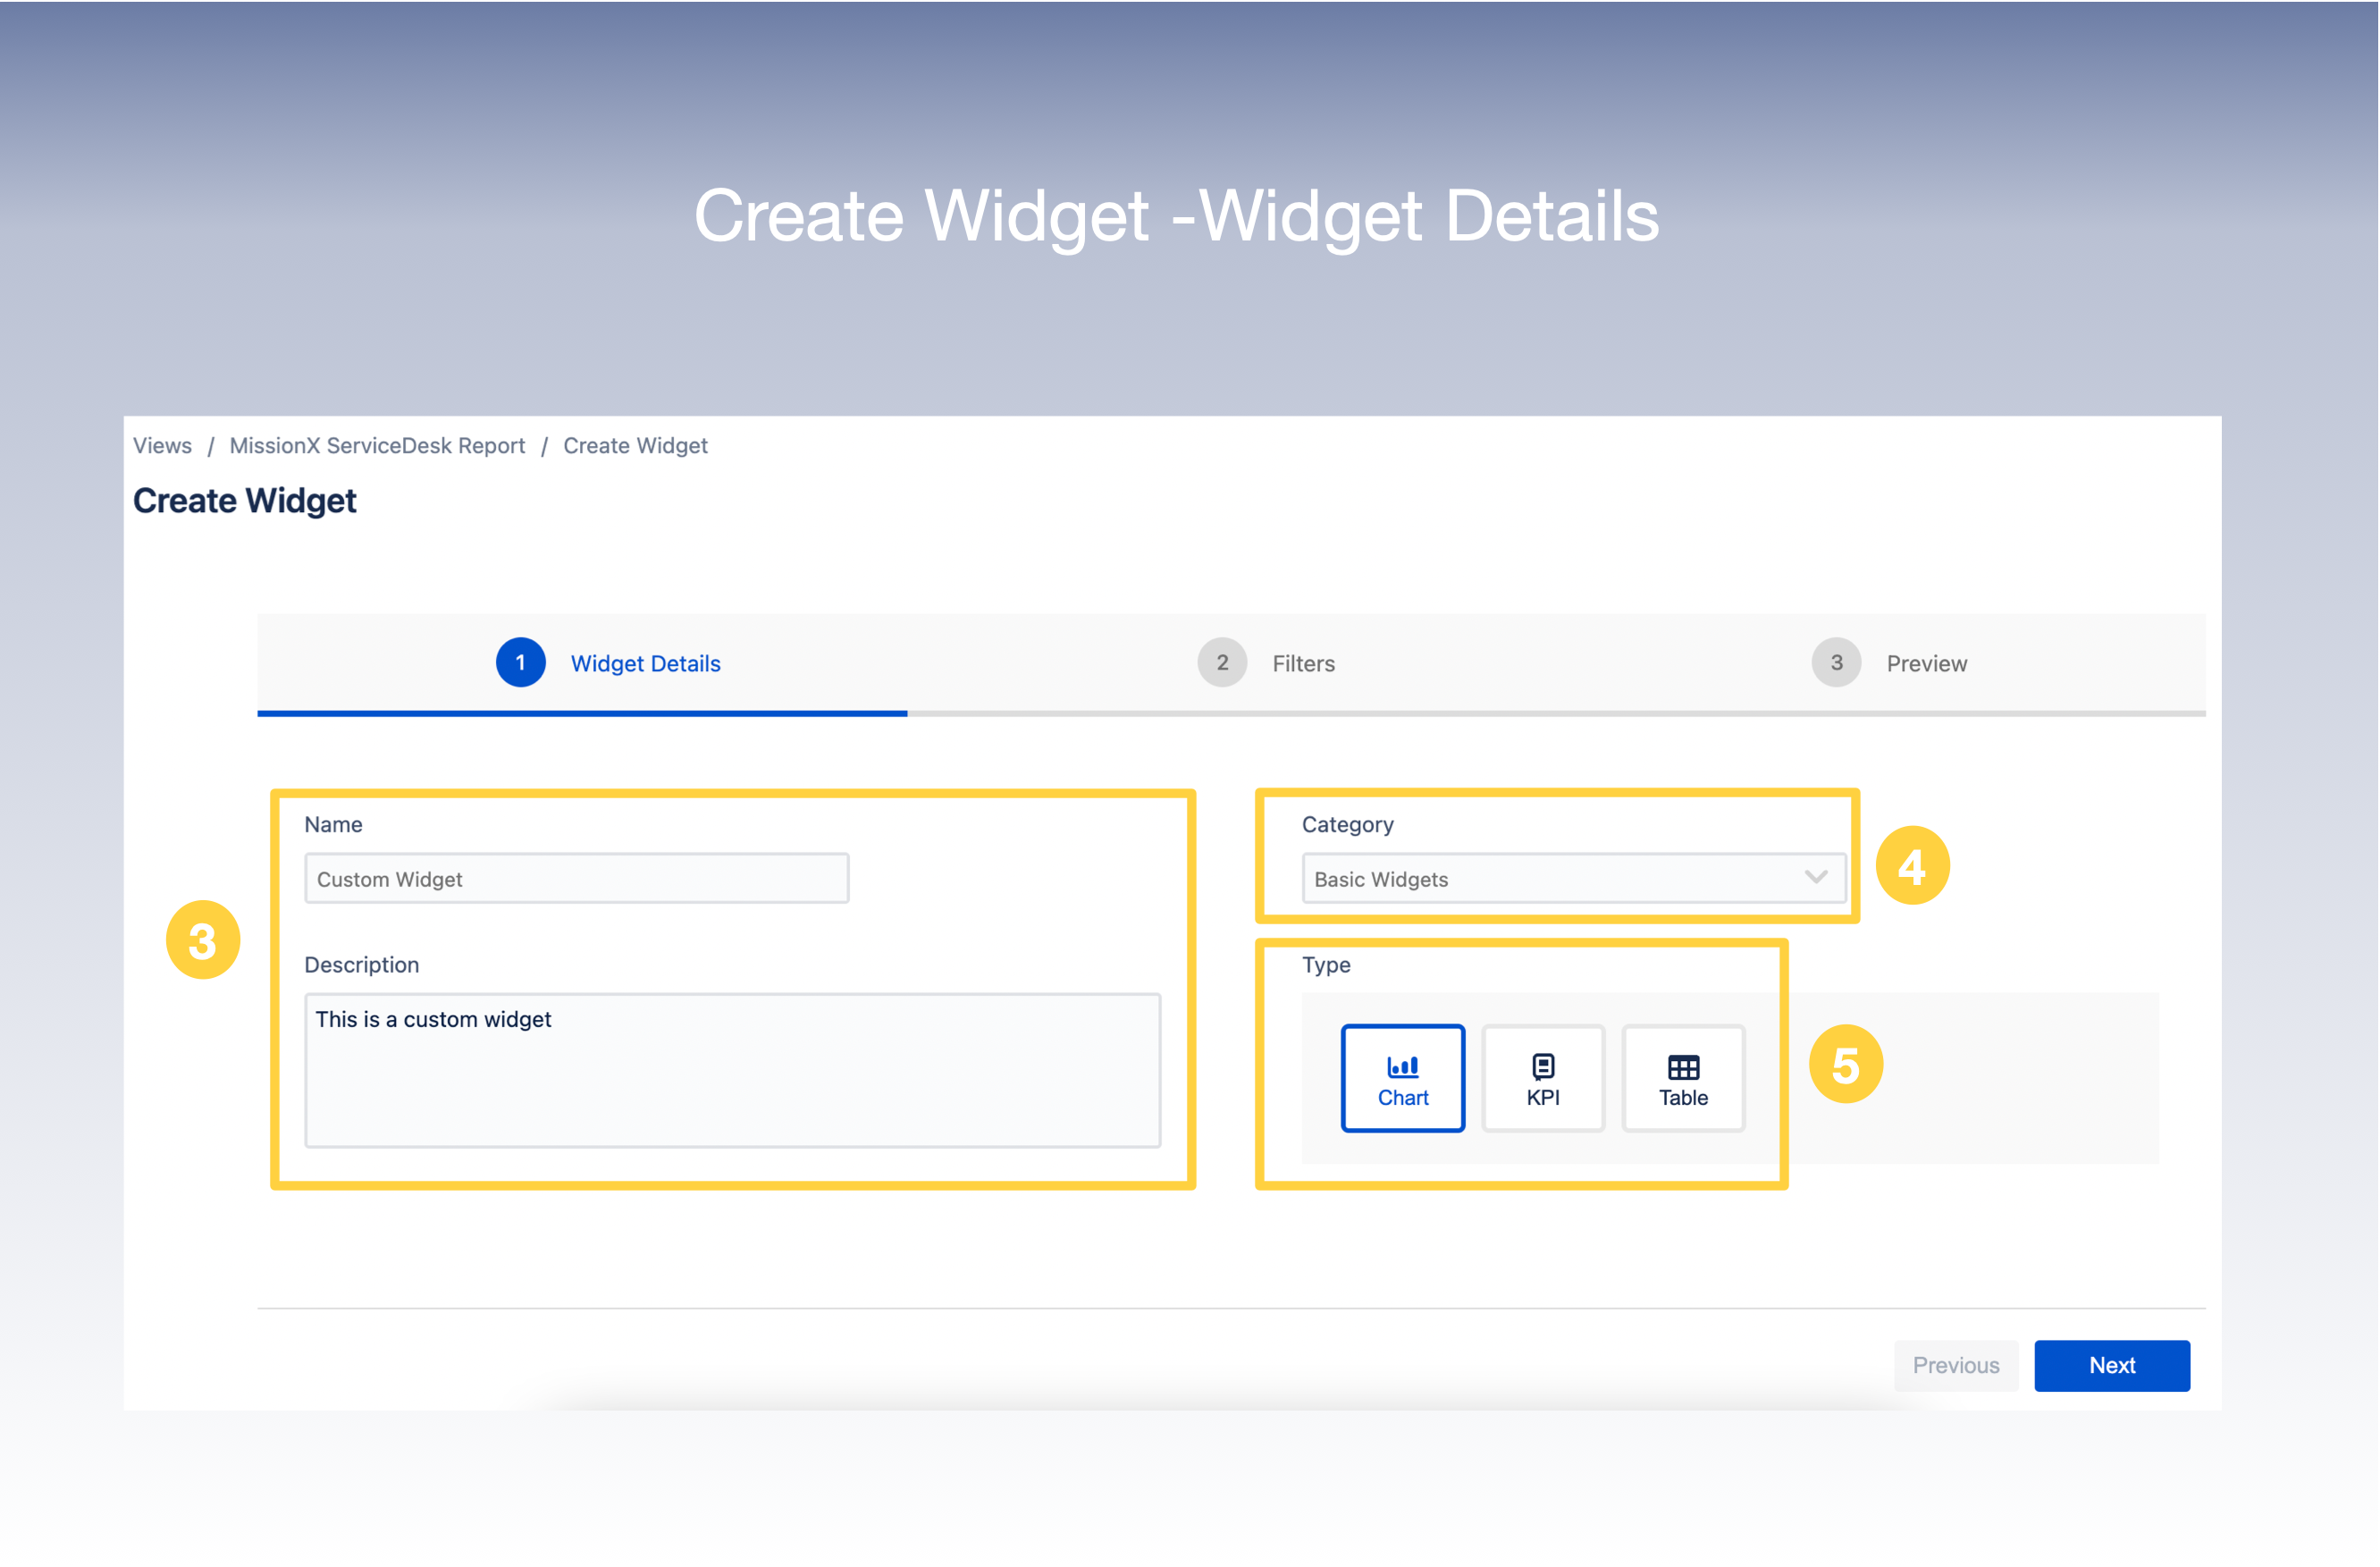The image size is (2380, 1567).
Task: Switch to the Preview step
Action: (1926, 663)
